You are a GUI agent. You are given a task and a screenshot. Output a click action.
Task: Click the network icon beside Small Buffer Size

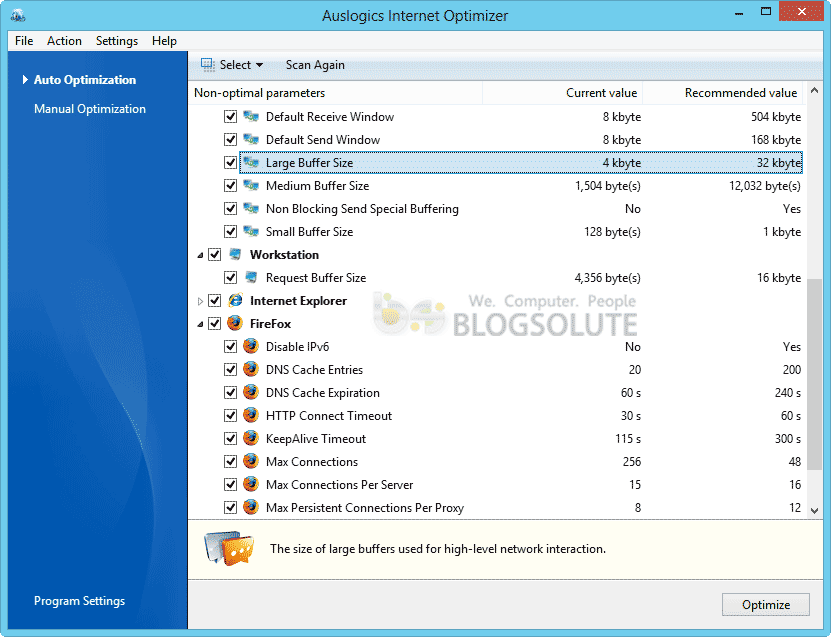[x=251, y=231]
